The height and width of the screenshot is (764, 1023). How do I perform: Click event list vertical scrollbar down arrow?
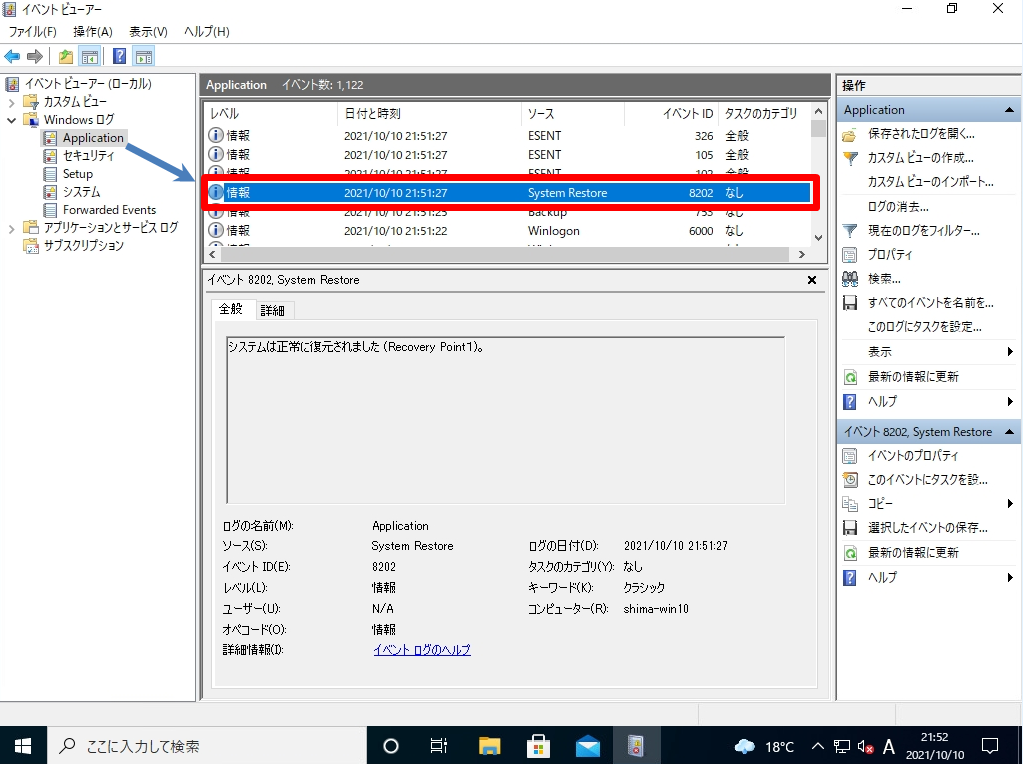pos(818,238)
